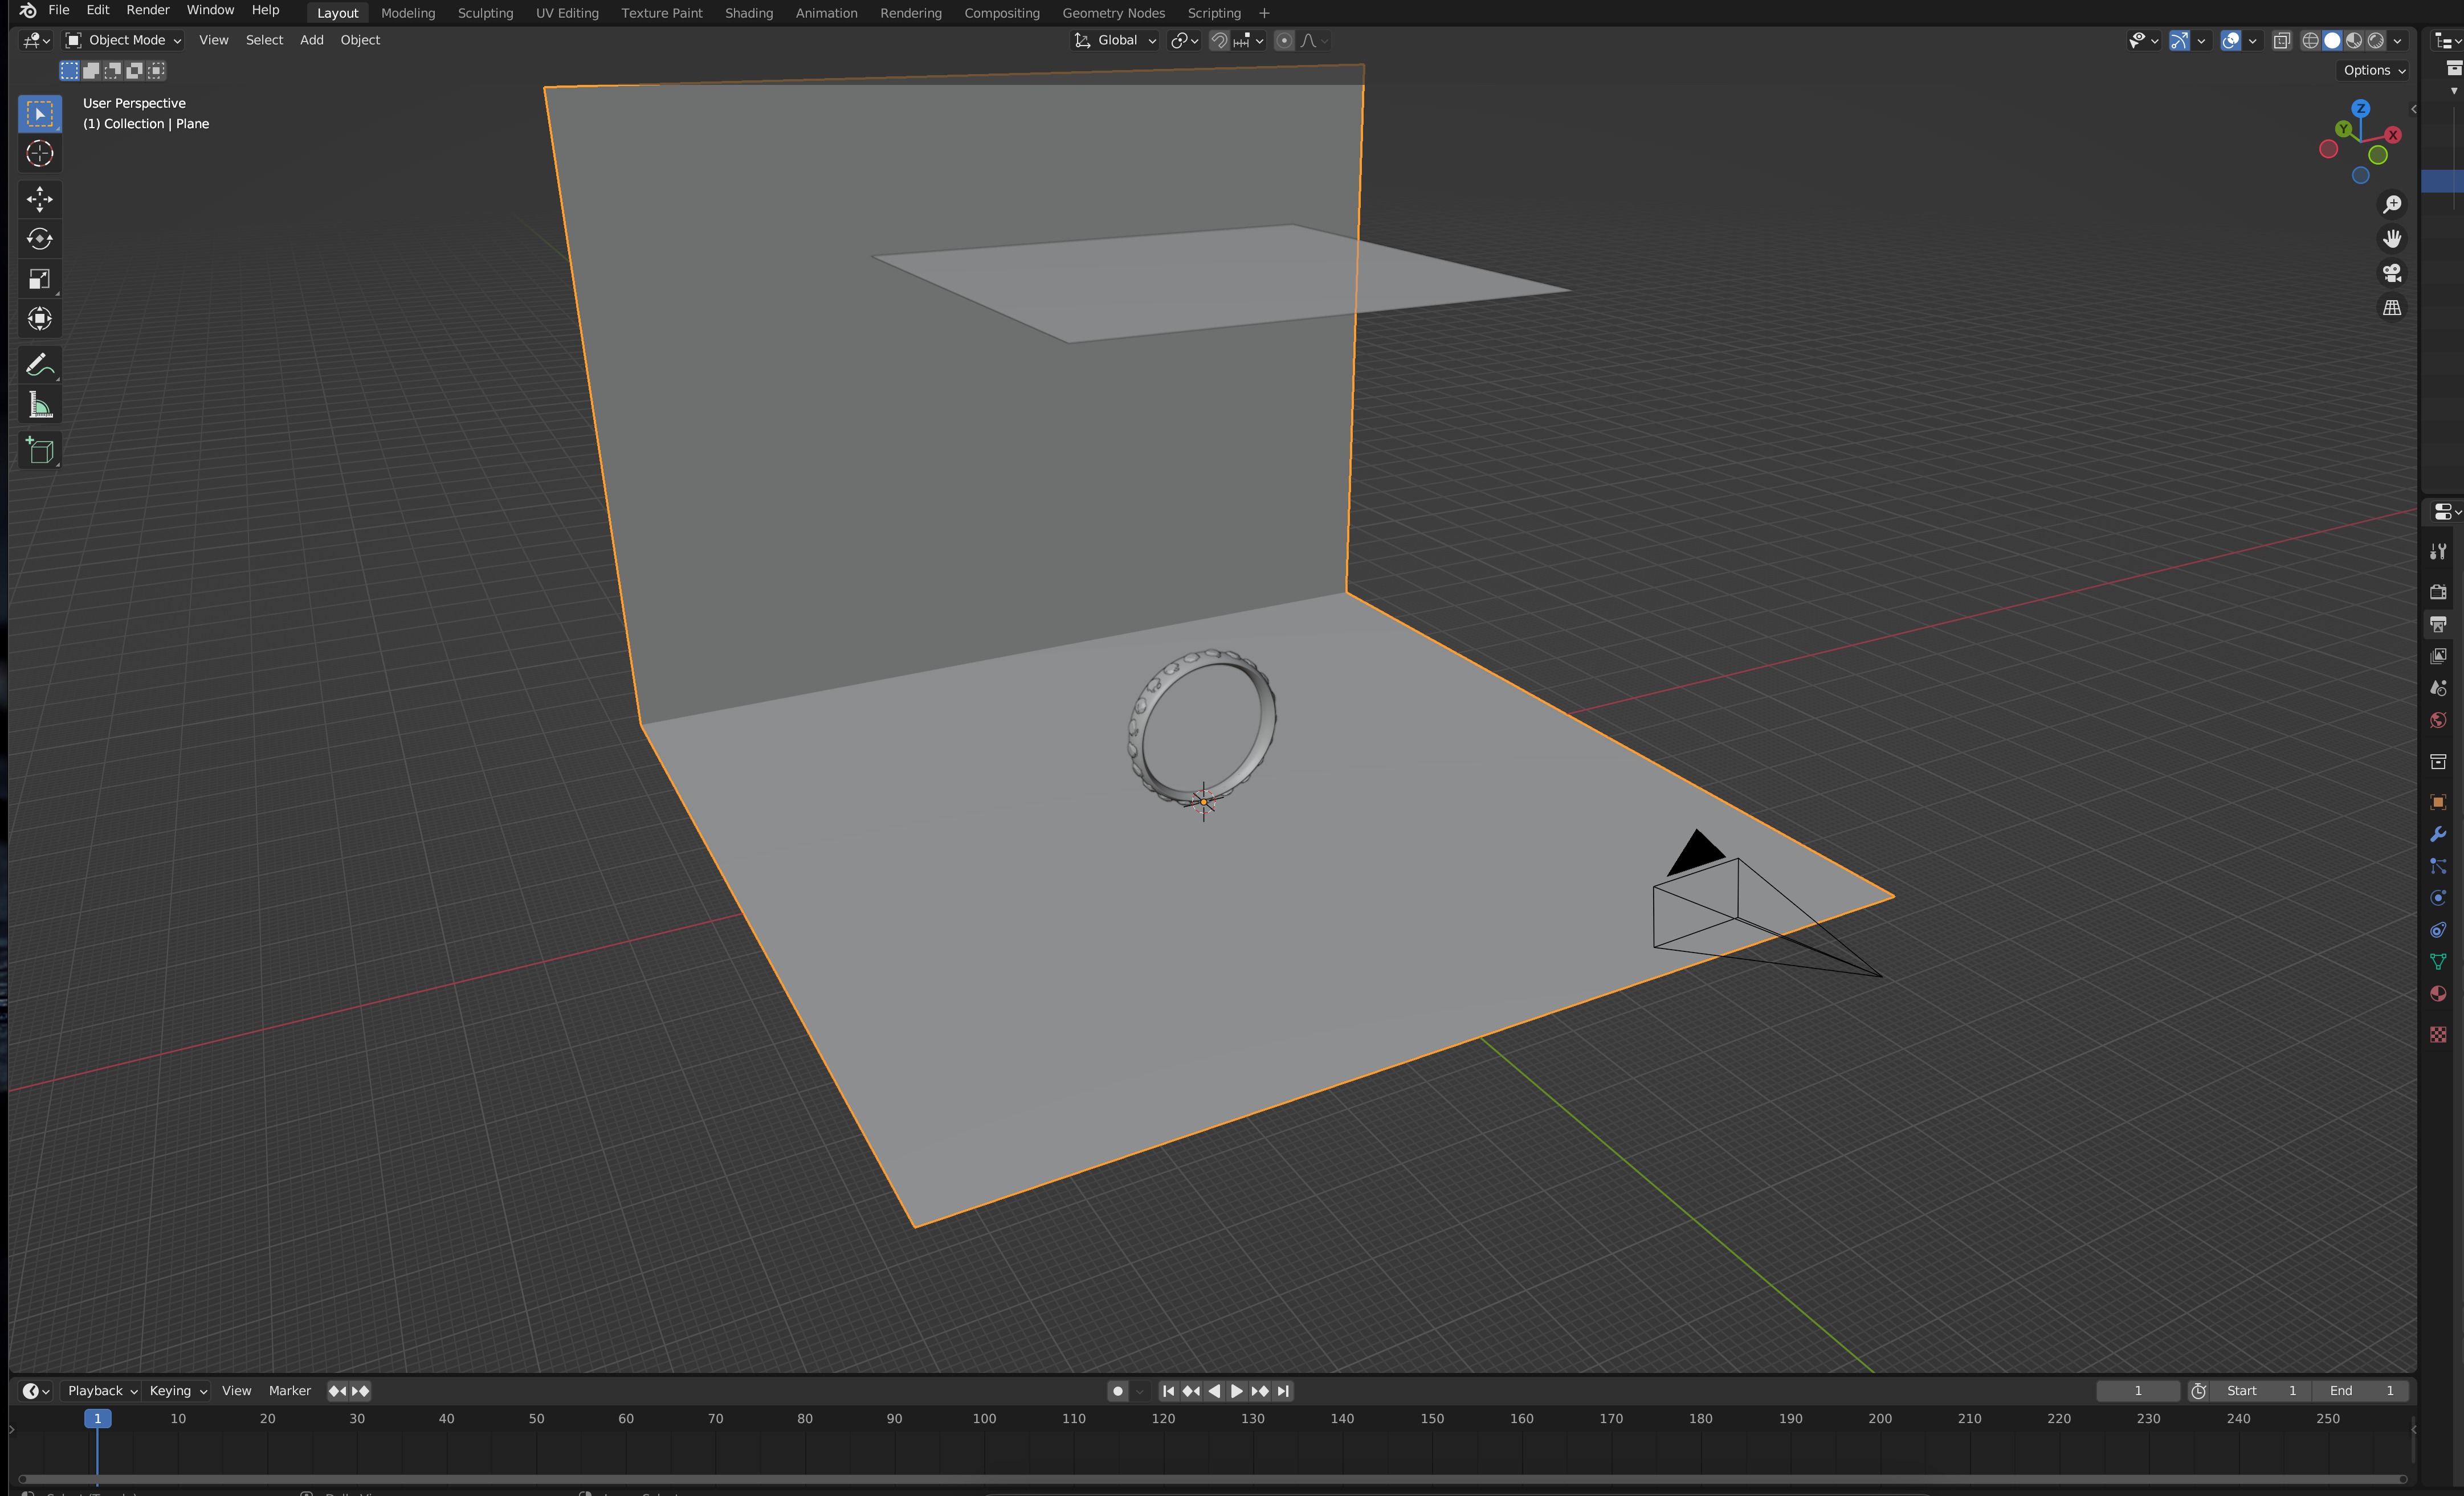Select the Select Box tool
This screenshot has width=2464, height=1496.
[40, 114]
